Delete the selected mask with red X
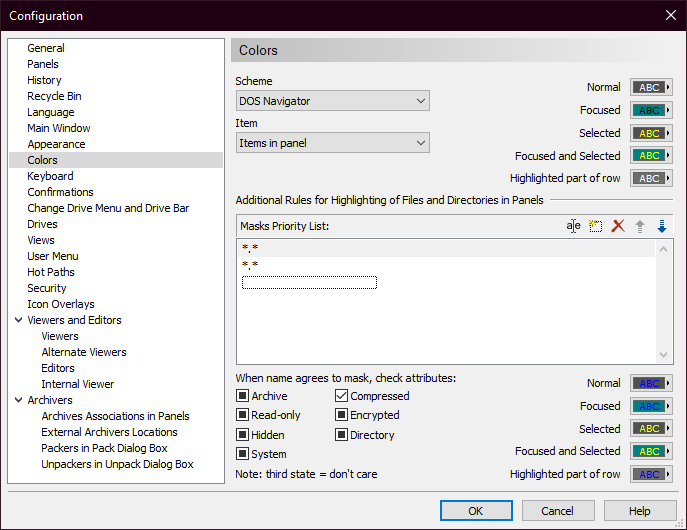Screen dimensions: 687x530 point(618,226)
